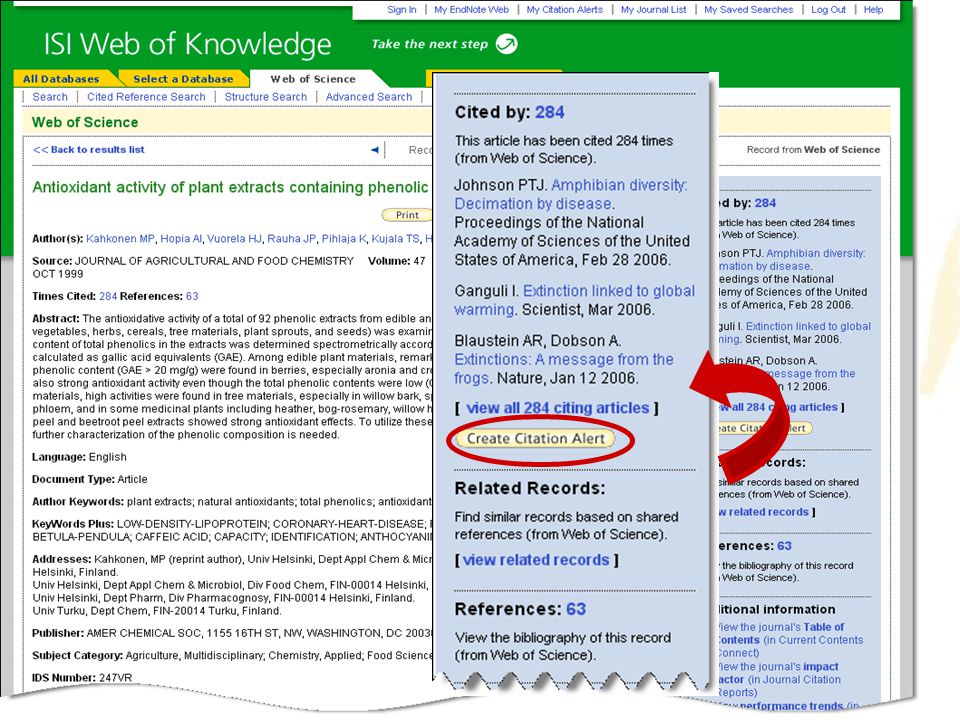
Task: Click the 63 link in right sidebar References heading
Action: pos(784,546)
